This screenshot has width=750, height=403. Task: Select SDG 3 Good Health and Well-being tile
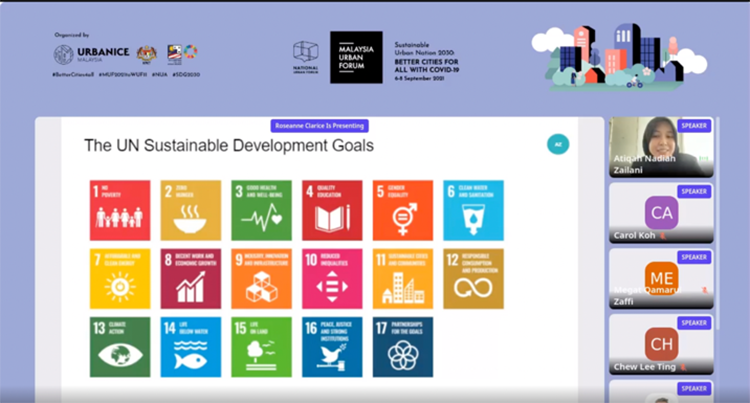262,210
